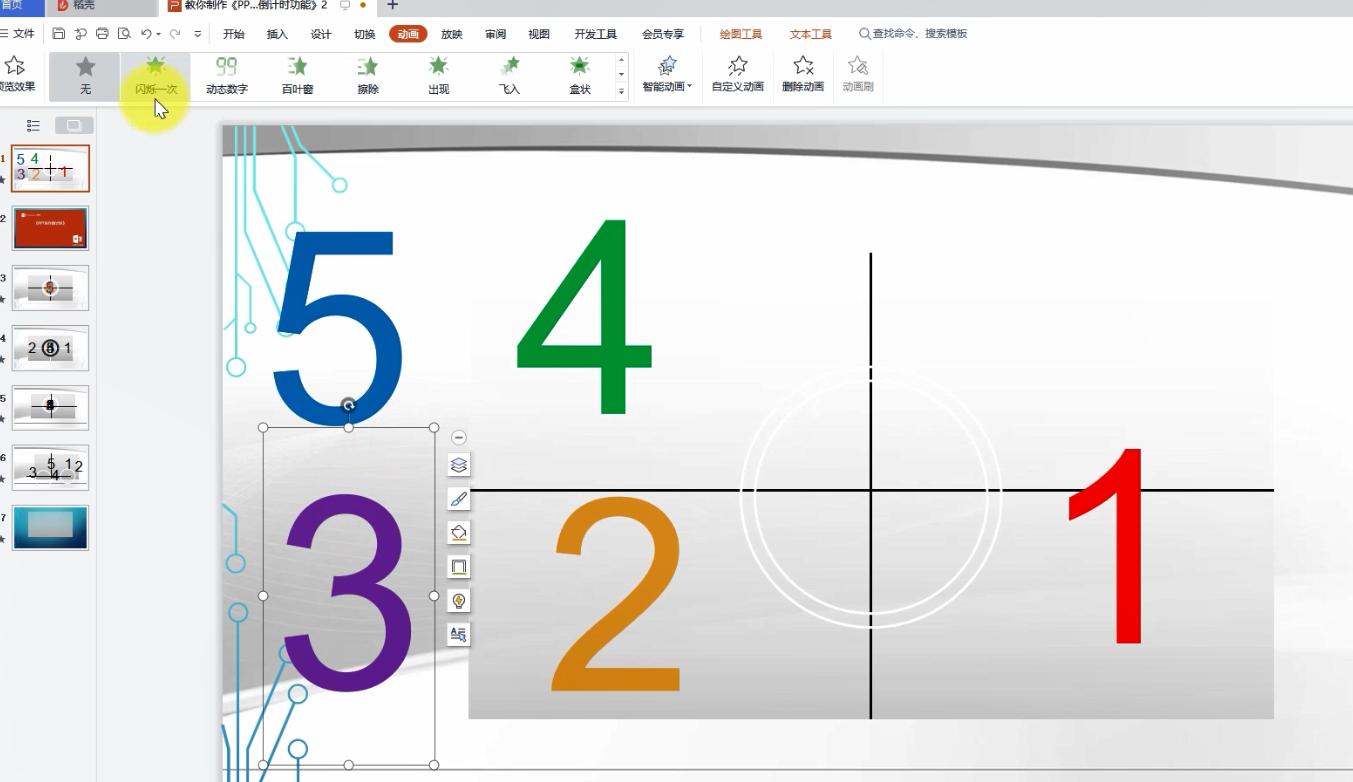The width and height of the screenshot is (1353, 782).
Task: Select the orange number 2 on slide
Action: click(x=616, y=596)
